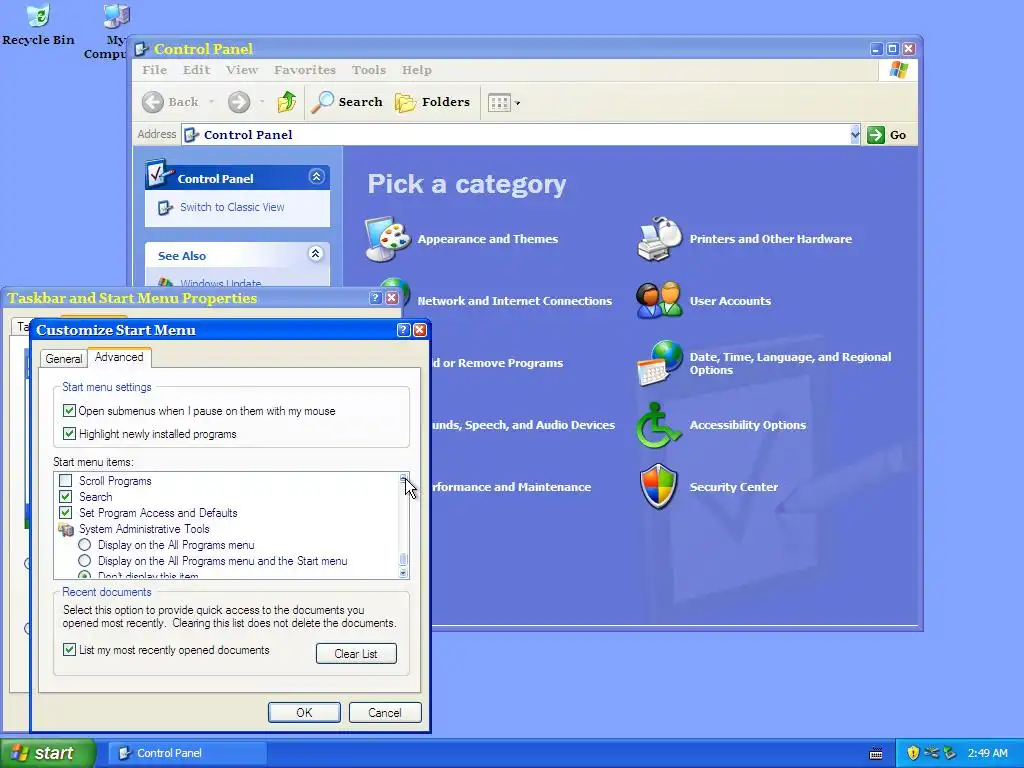1024x768 pixels.
Task: Uncheck the Search checkbox in list
Action: point(65,497)
